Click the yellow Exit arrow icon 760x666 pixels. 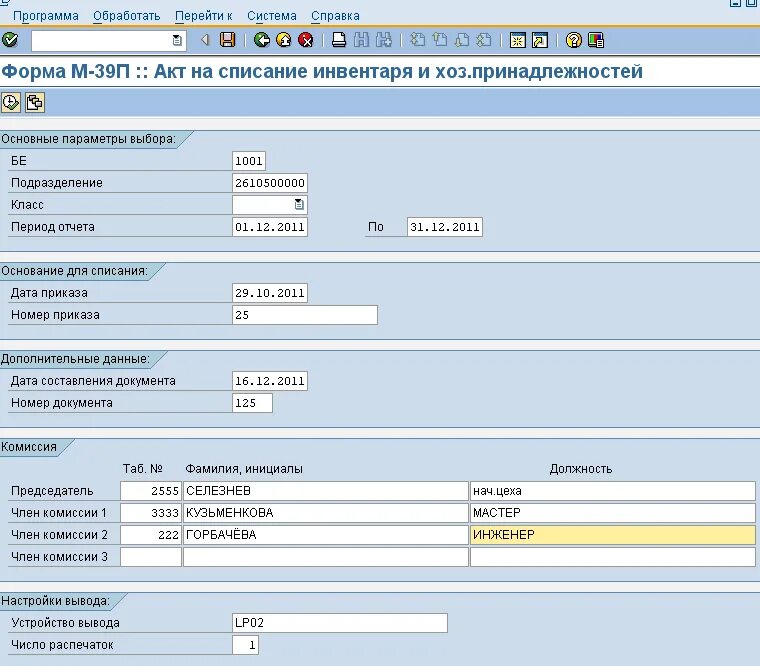click(284, 40)
